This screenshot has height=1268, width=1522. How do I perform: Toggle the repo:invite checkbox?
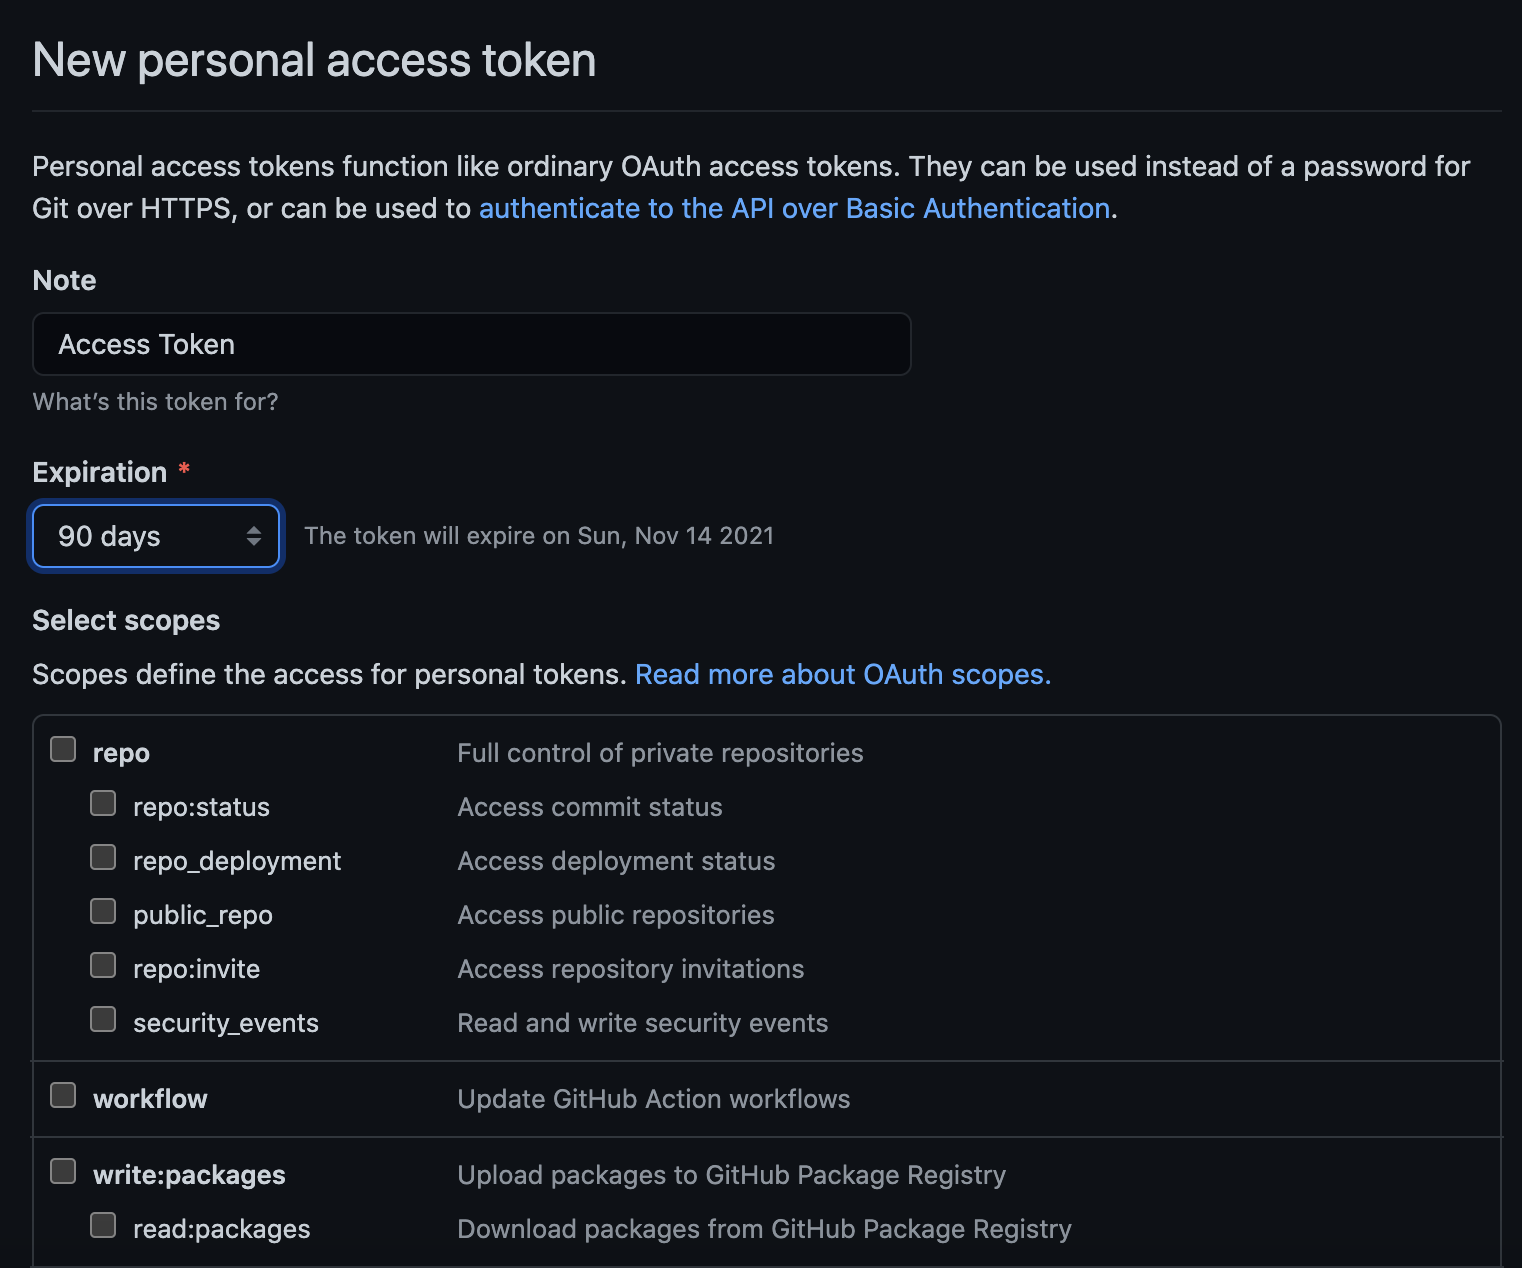click(103, 965)
